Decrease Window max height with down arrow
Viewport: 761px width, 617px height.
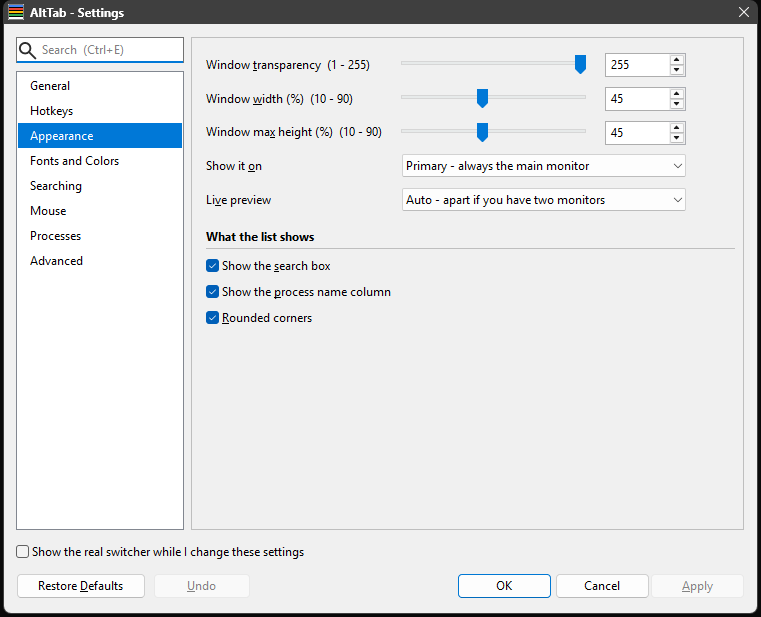click(x=677, y=138)
